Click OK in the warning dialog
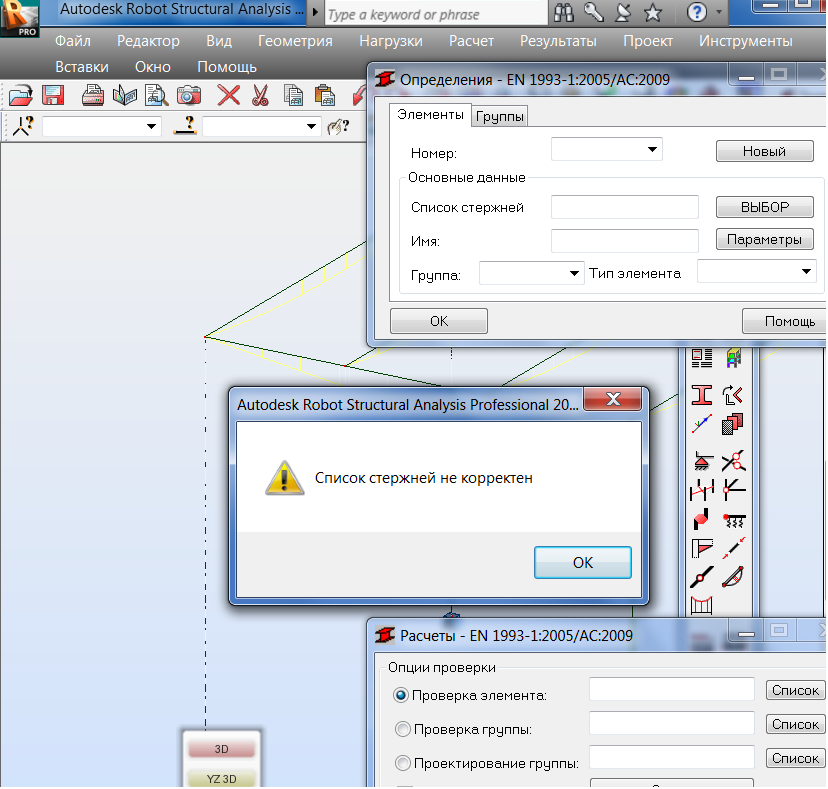The image size is (828, 789). (582, 562)
